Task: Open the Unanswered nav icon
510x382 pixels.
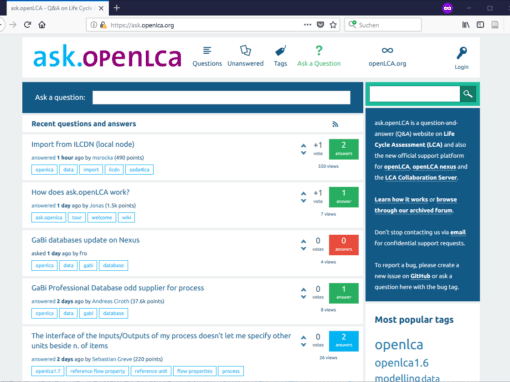Action: pos(245,51)
